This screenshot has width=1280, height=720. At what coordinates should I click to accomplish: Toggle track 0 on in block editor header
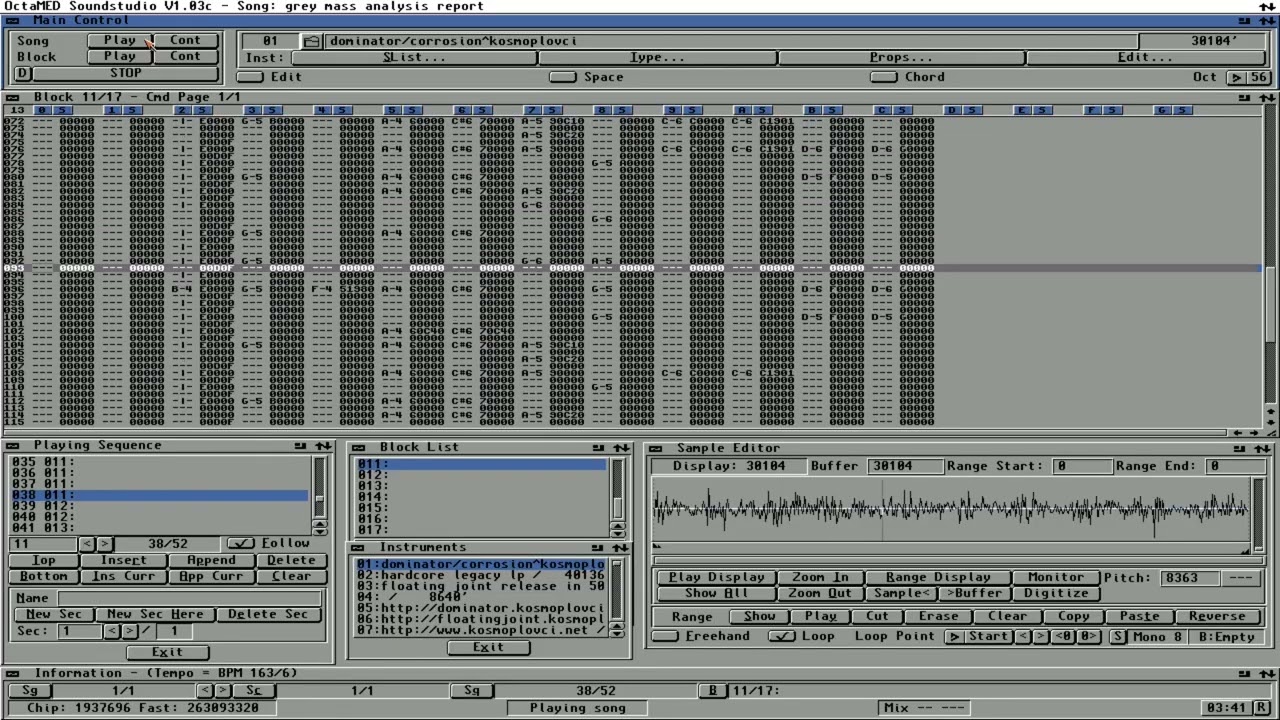42,110
